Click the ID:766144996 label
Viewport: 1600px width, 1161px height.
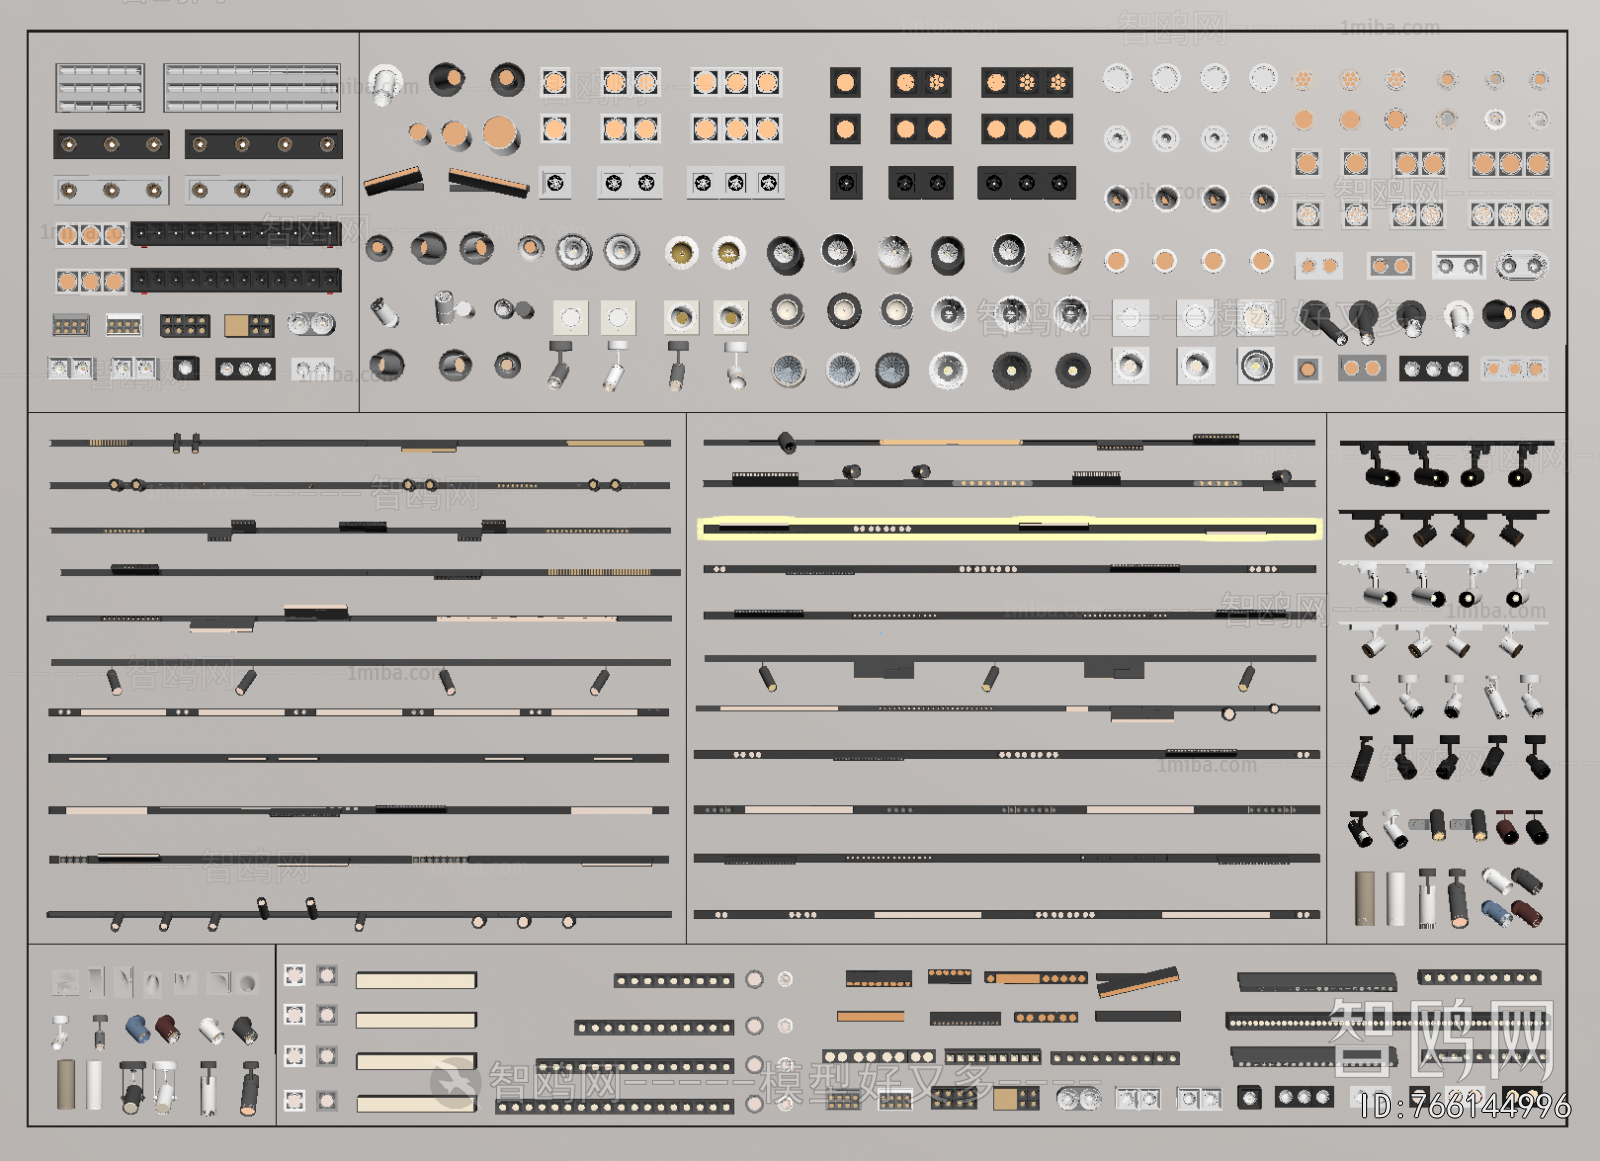click(1465, 1106)
